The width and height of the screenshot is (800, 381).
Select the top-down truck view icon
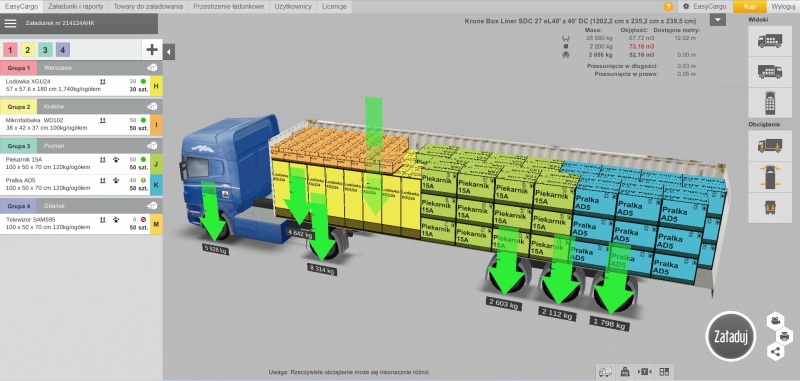pos(769,103)
